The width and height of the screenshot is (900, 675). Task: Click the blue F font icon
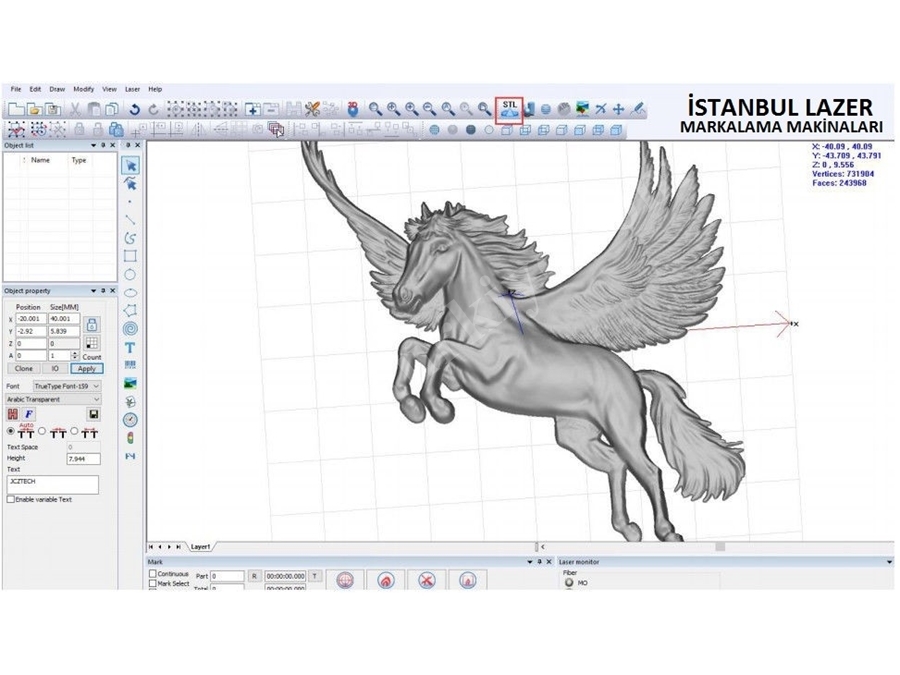(29, 414)
